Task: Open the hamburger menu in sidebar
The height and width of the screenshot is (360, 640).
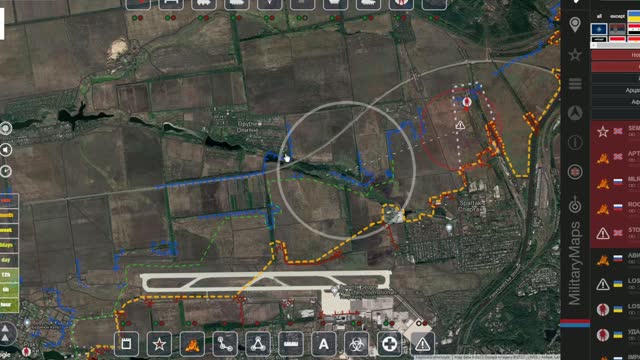Action: [575, 84]
